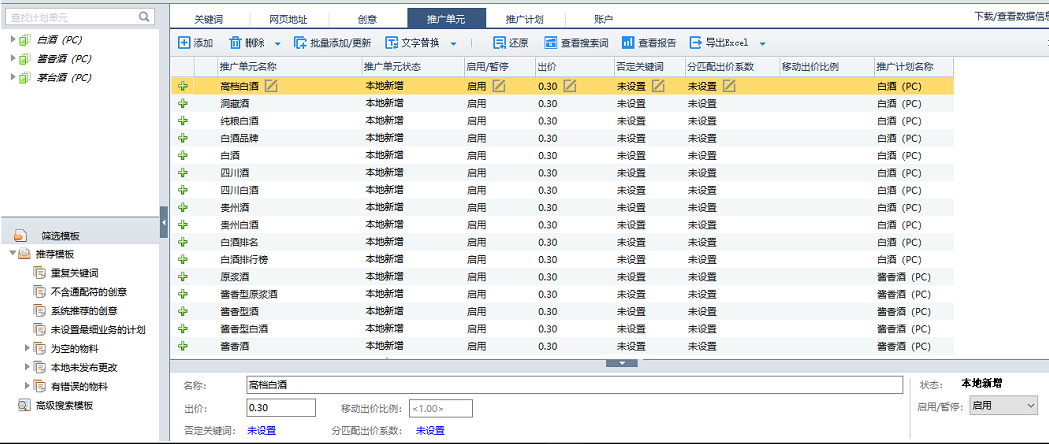The image size is (1049, 444).
Task: Open 查看搜索词 search terms viewer
Action: click(550, 43)
